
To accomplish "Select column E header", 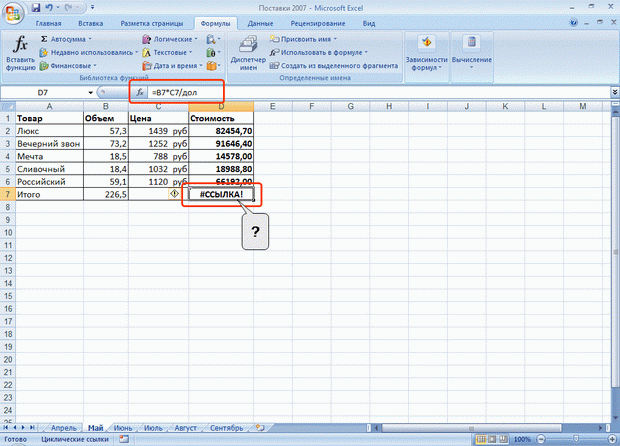I will pos(272,106).
